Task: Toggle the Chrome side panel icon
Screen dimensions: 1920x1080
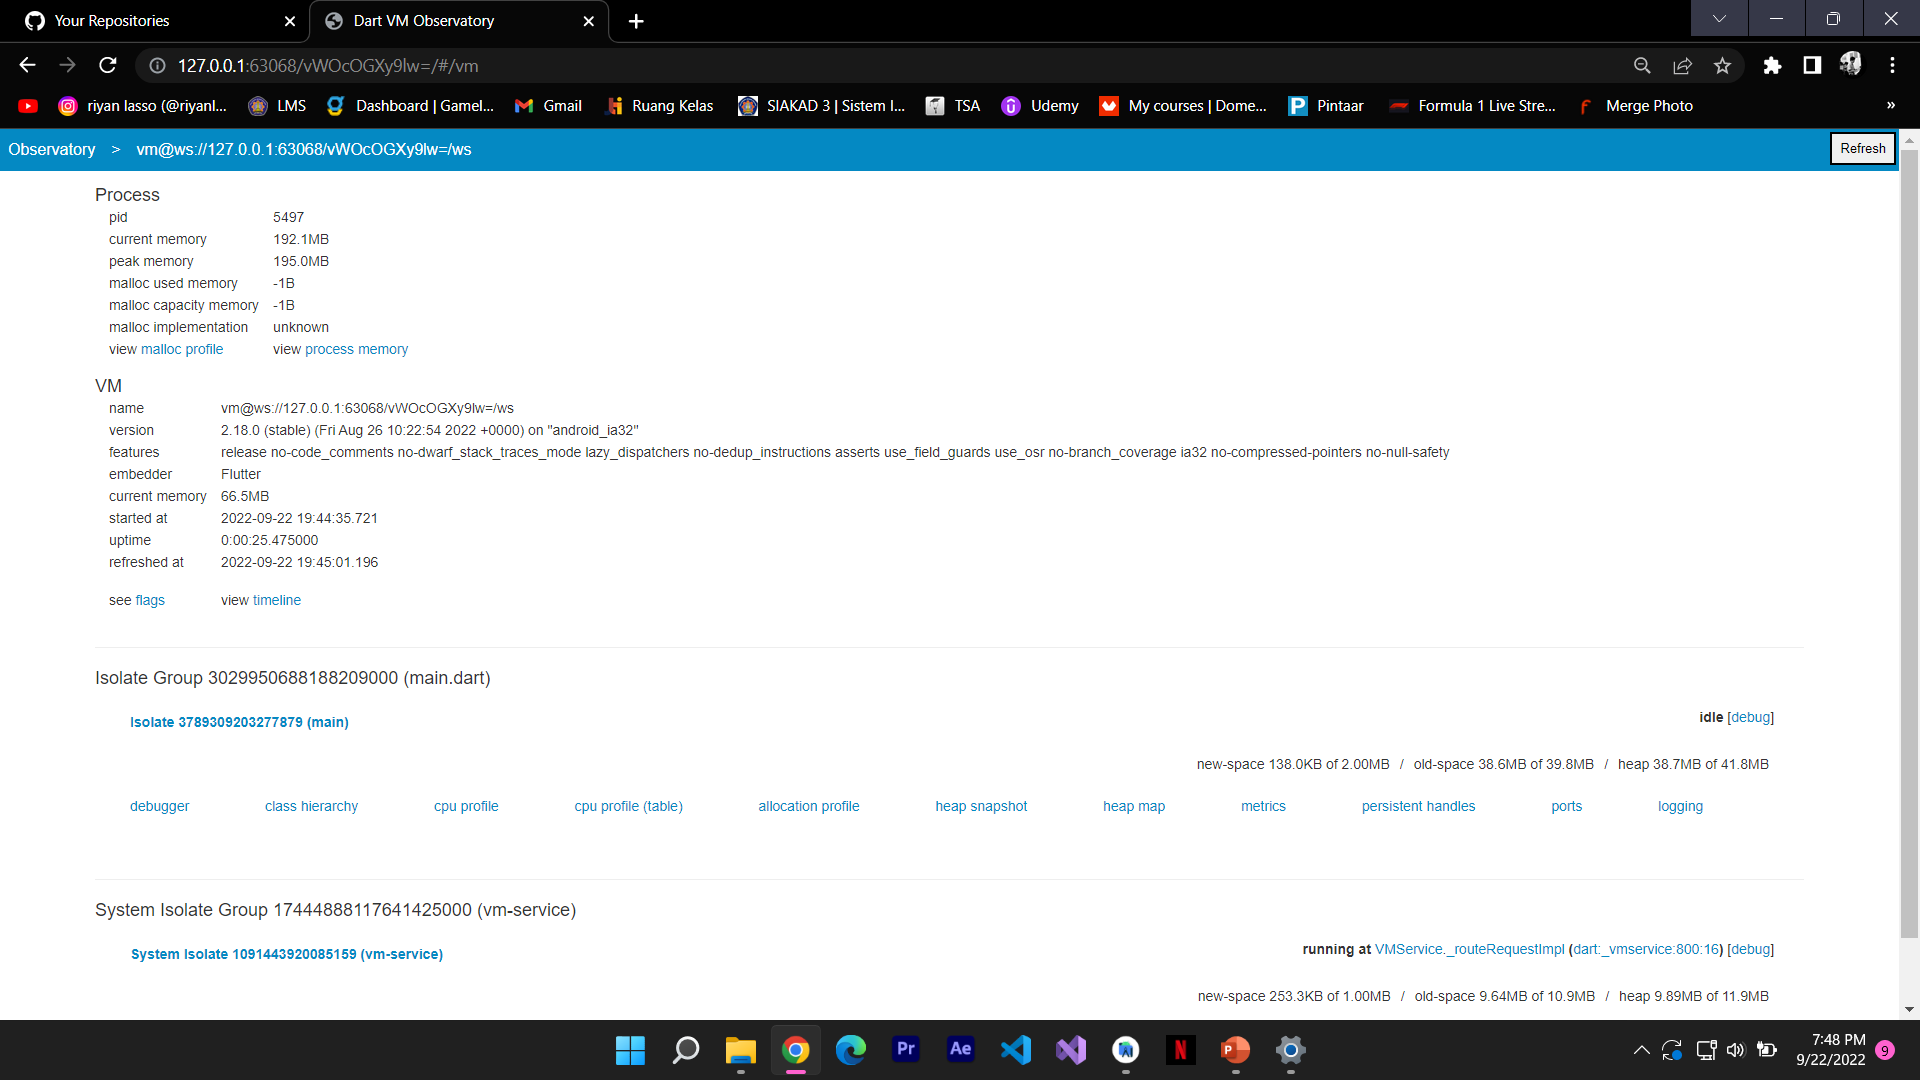Action: pos(1811,65)
